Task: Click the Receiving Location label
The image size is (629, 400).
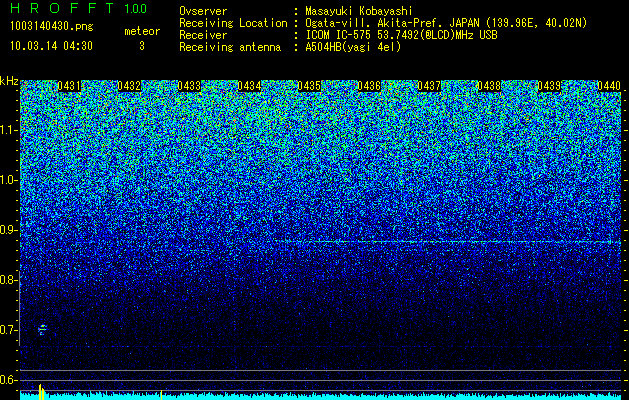Action: click(x=233, y=23)
